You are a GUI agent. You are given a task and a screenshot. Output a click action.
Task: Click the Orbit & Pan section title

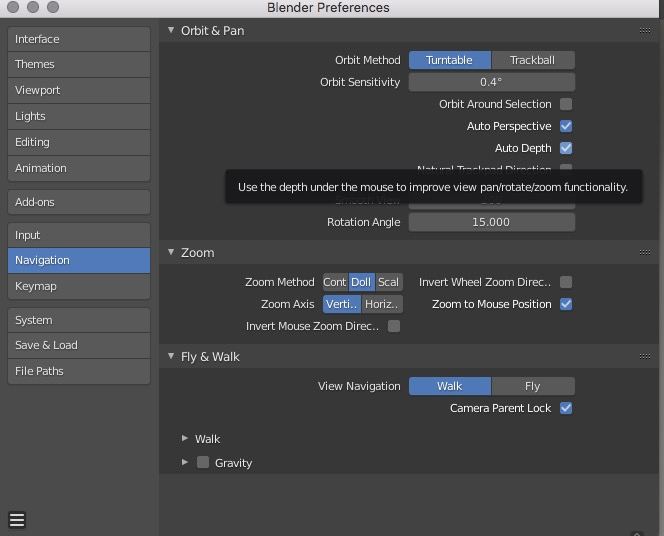(x=213, y=31)
